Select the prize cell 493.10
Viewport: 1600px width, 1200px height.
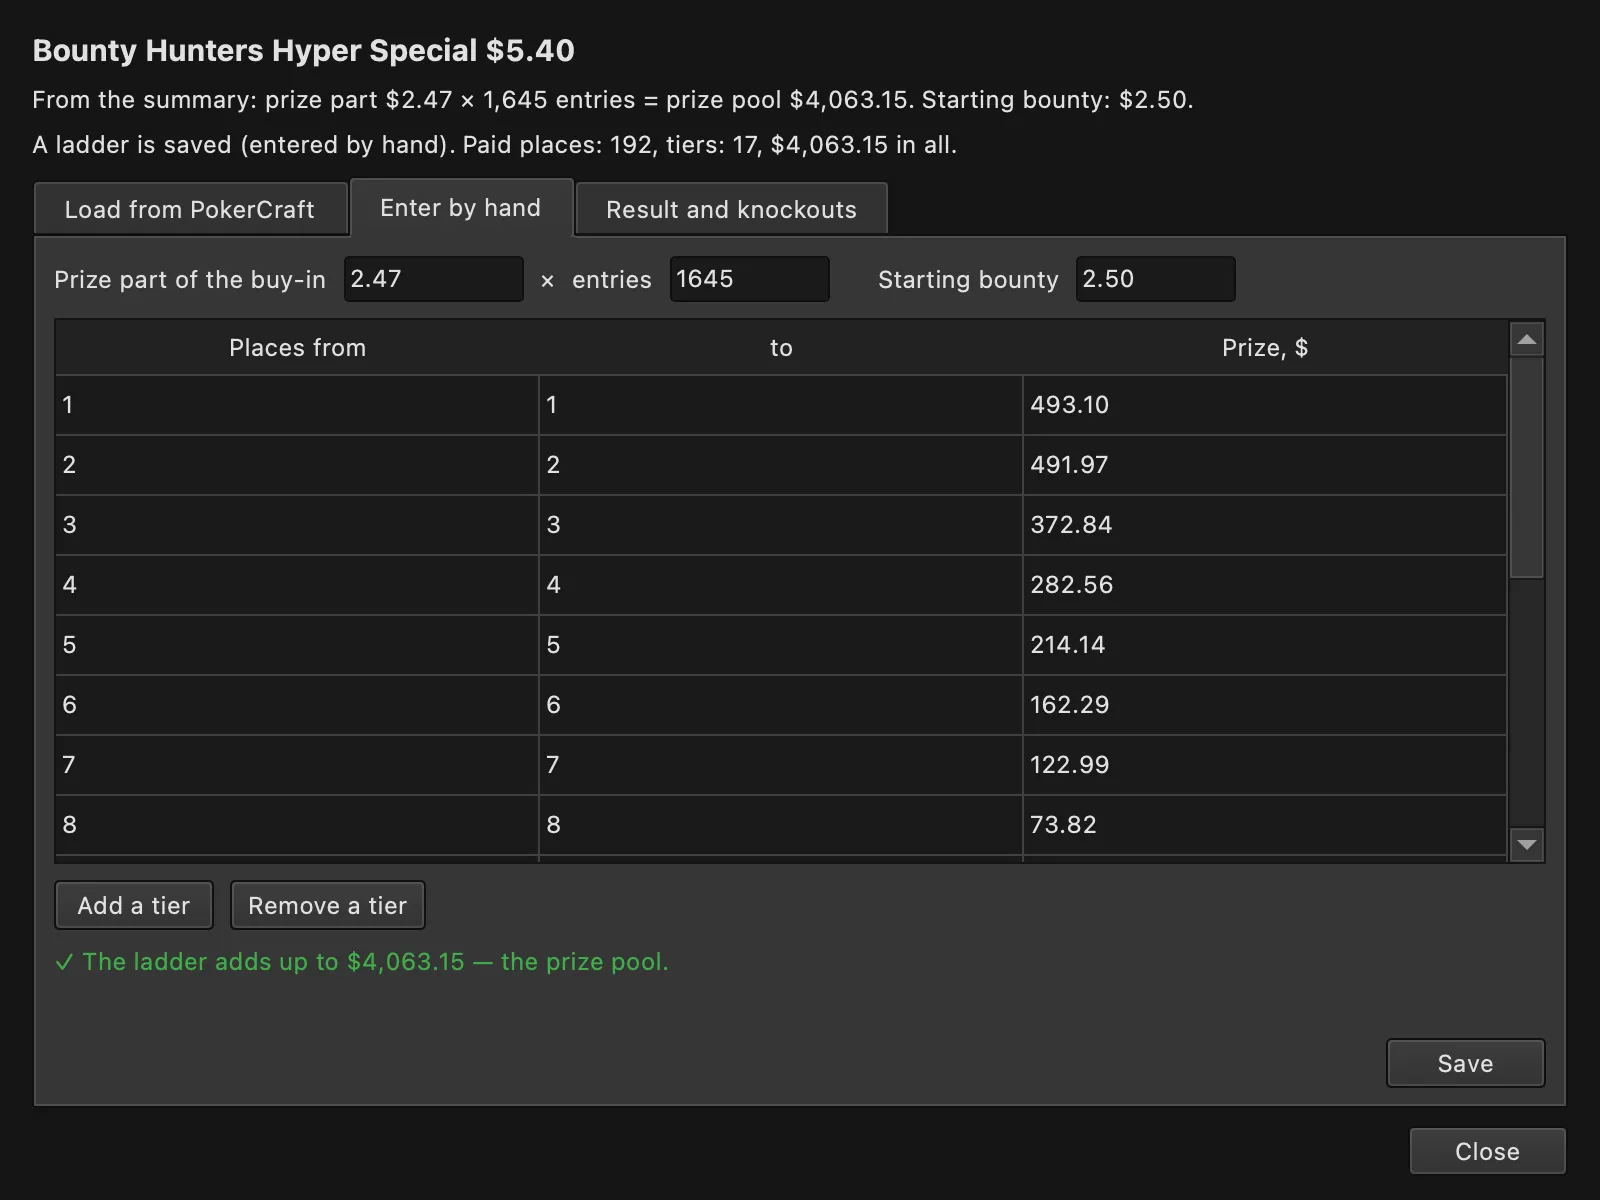click(1265, 405)
